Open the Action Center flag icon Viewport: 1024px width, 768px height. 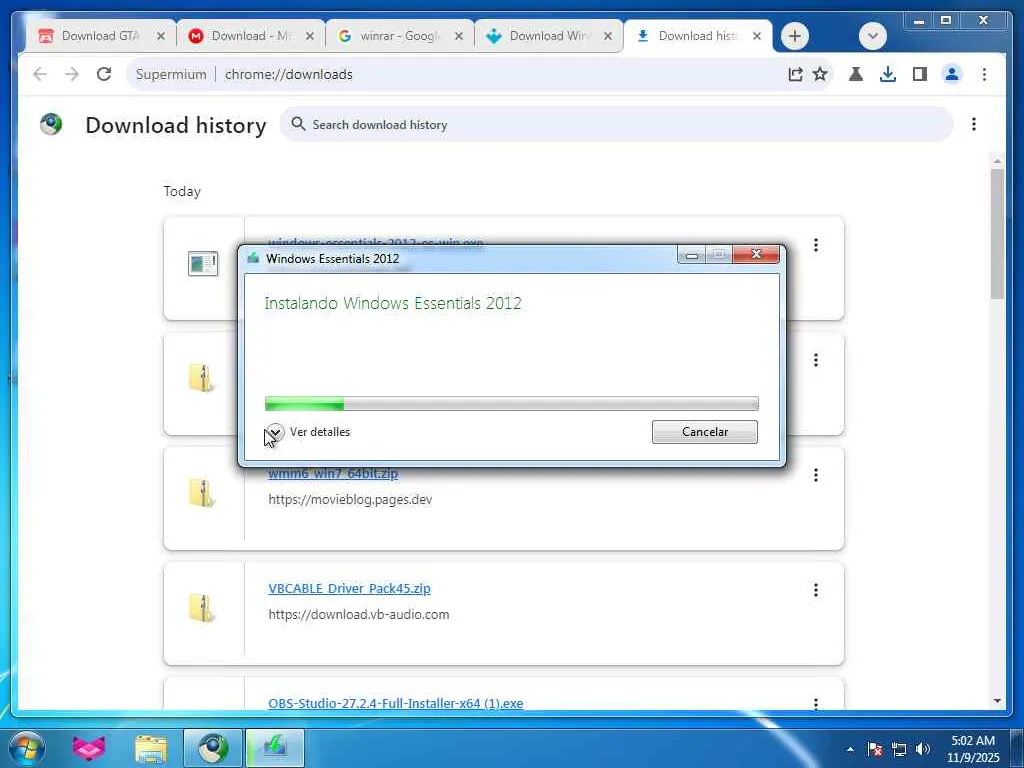click(x=875, y=749)
